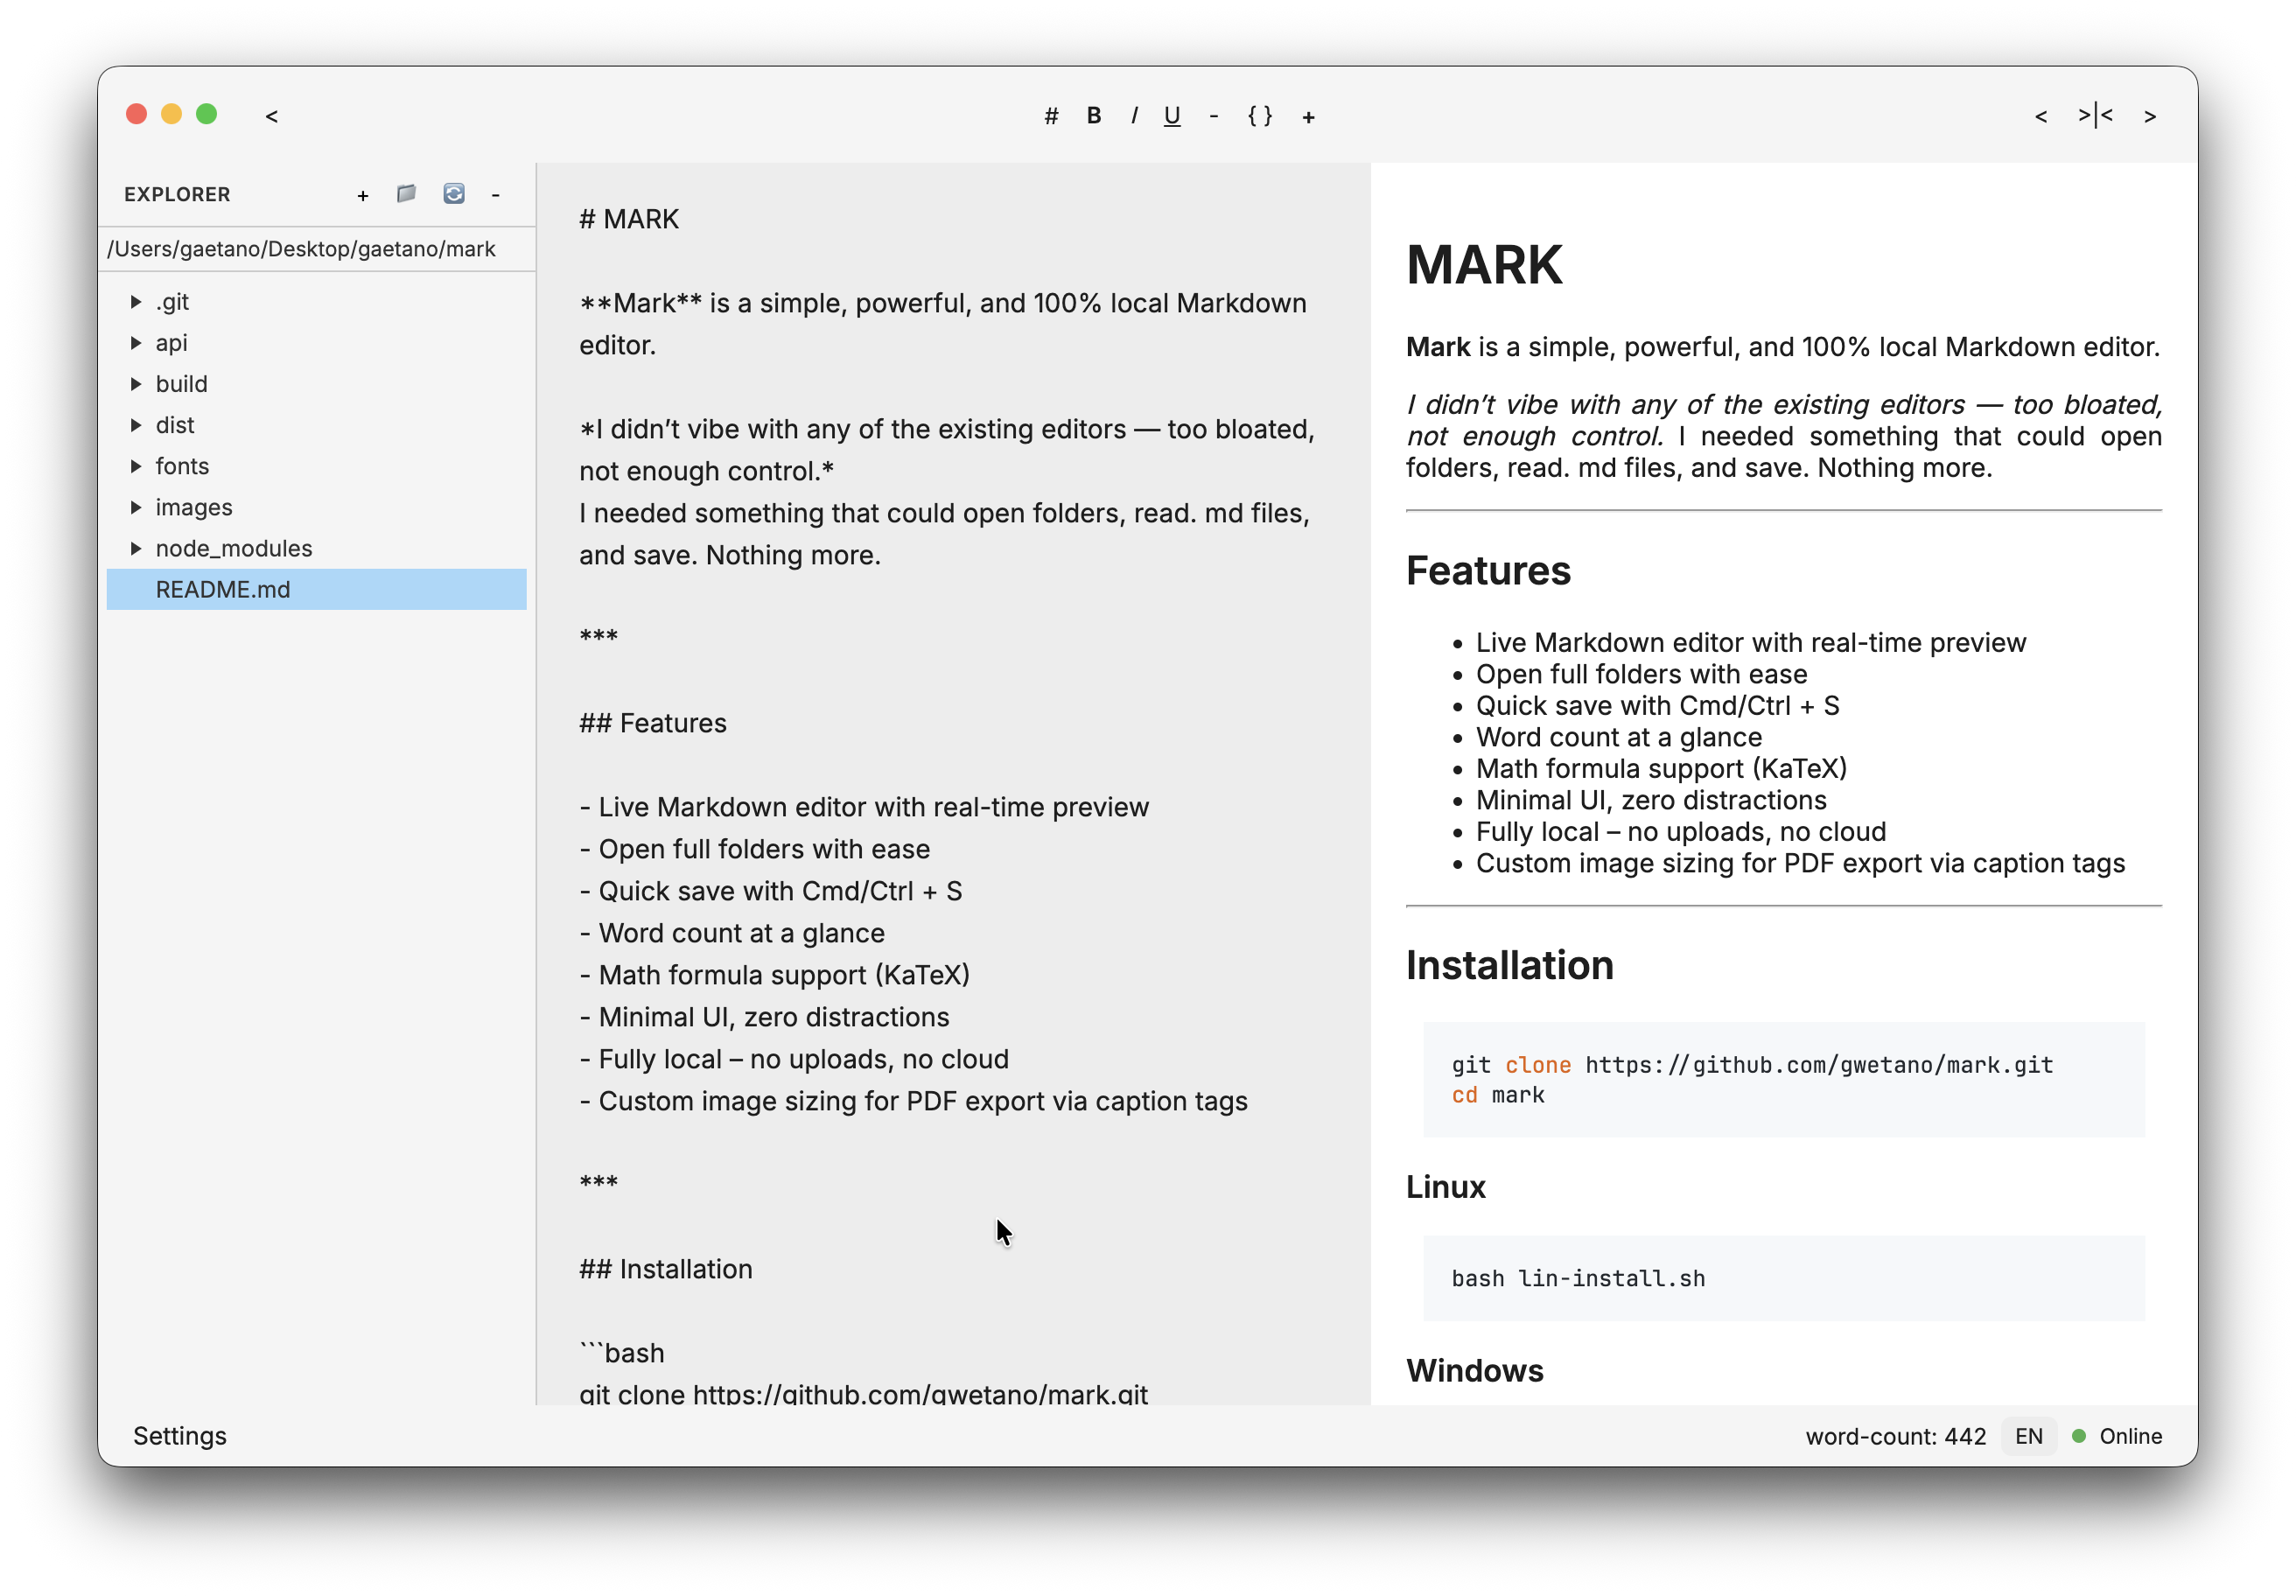Expand the .git folder
The image size is (2296, 1596).
[135, 302]
